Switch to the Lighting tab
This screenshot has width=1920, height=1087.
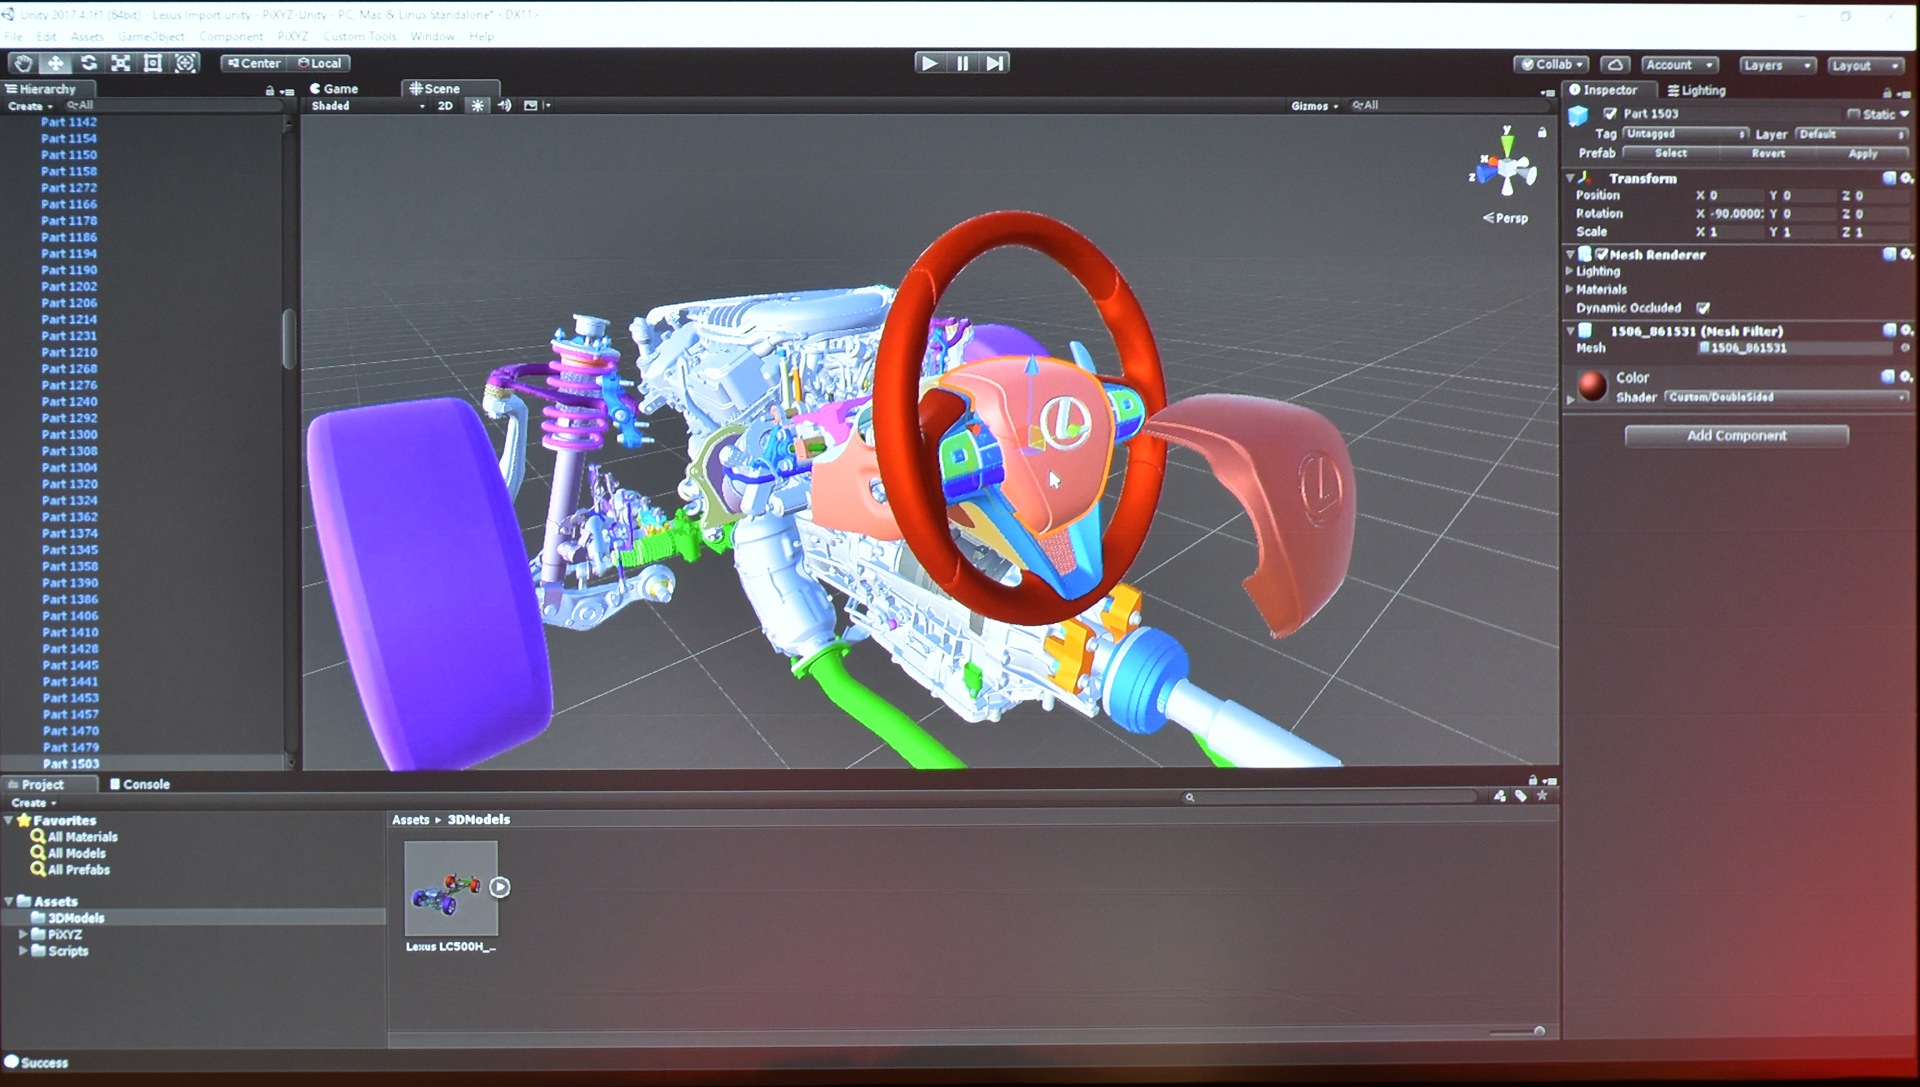1697,90
